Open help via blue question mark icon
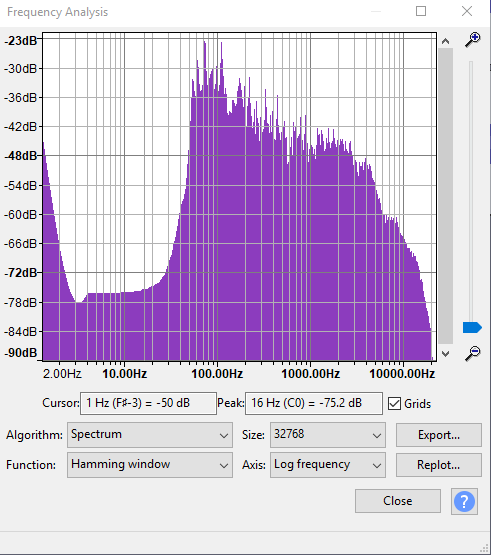Image resolution: width=491 pixels, height=555 pixels. tap(464, 502)
